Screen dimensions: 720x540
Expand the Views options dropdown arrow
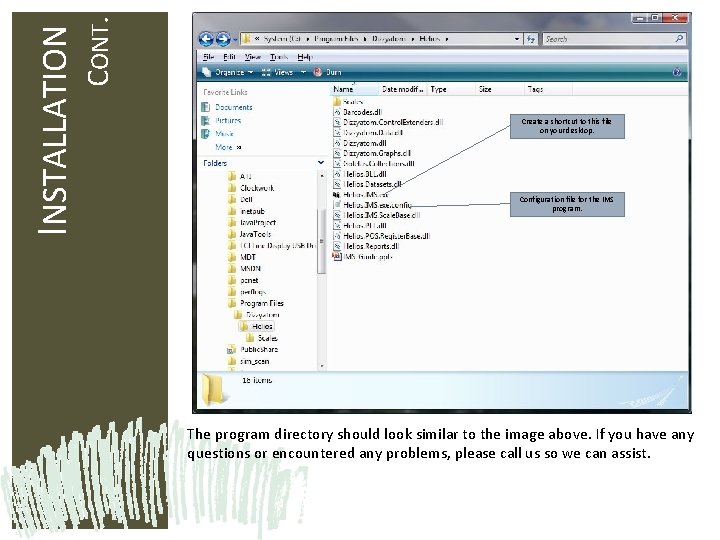point(303,72)
